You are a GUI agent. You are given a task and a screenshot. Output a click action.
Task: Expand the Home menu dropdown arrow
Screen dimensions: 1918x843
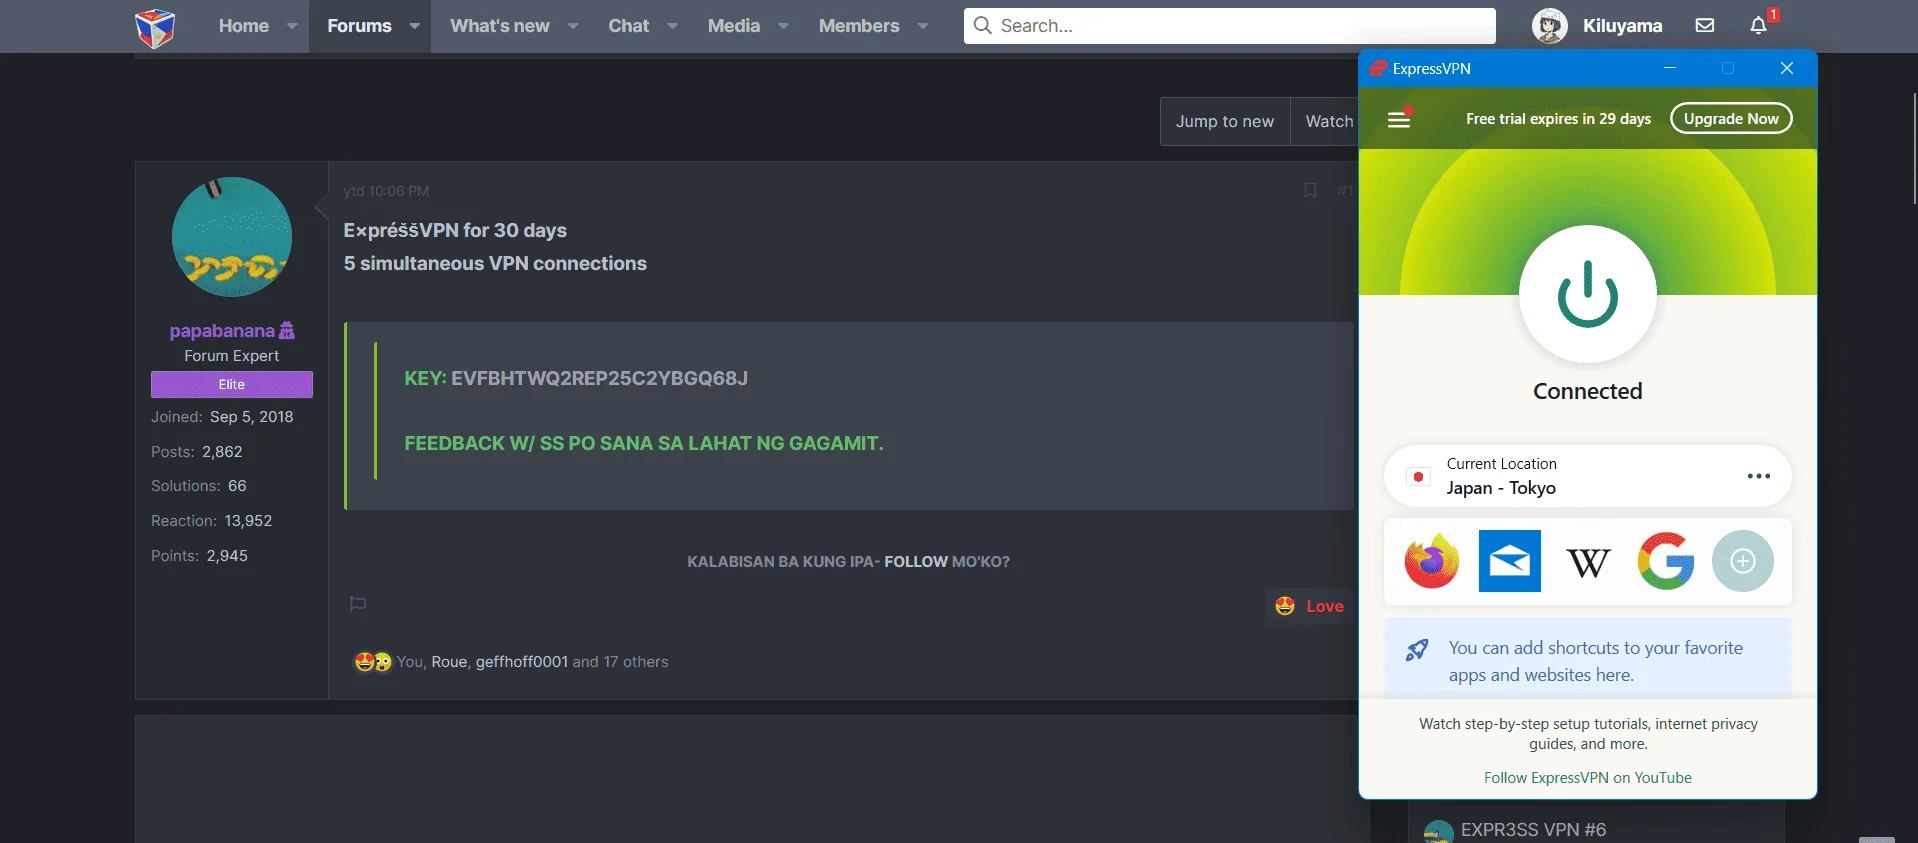292,26
